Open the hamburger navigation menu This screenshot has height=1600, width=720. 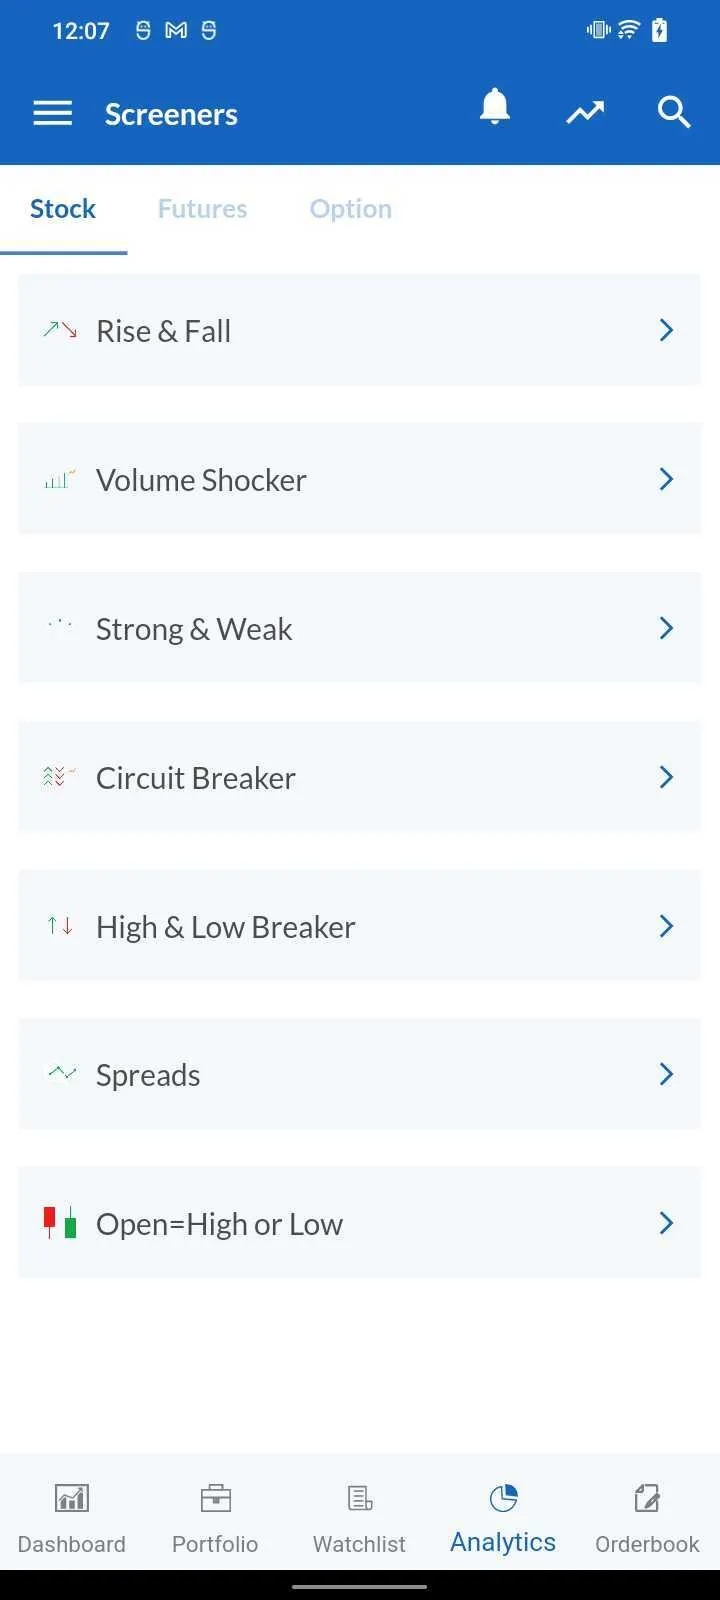(53, 114)
